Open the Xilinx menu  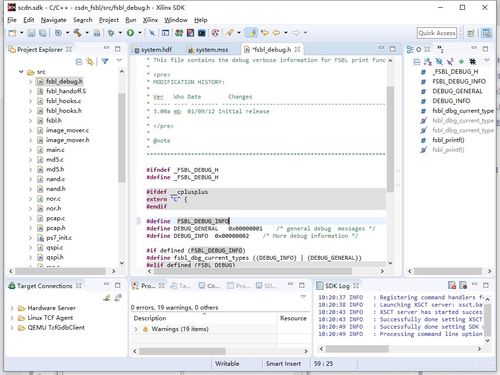tap(150, 20)
